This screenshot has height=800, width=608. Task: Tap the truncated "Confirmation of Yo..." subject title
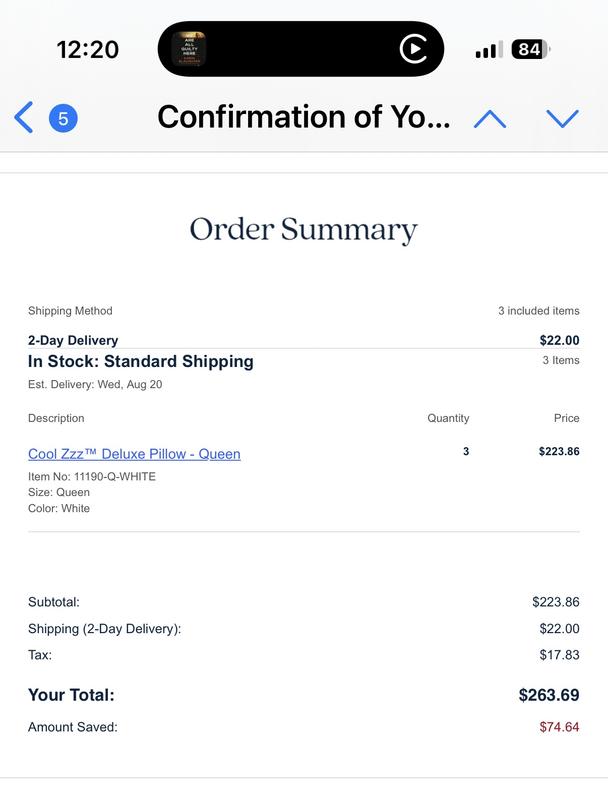click(x=303, y=118)
